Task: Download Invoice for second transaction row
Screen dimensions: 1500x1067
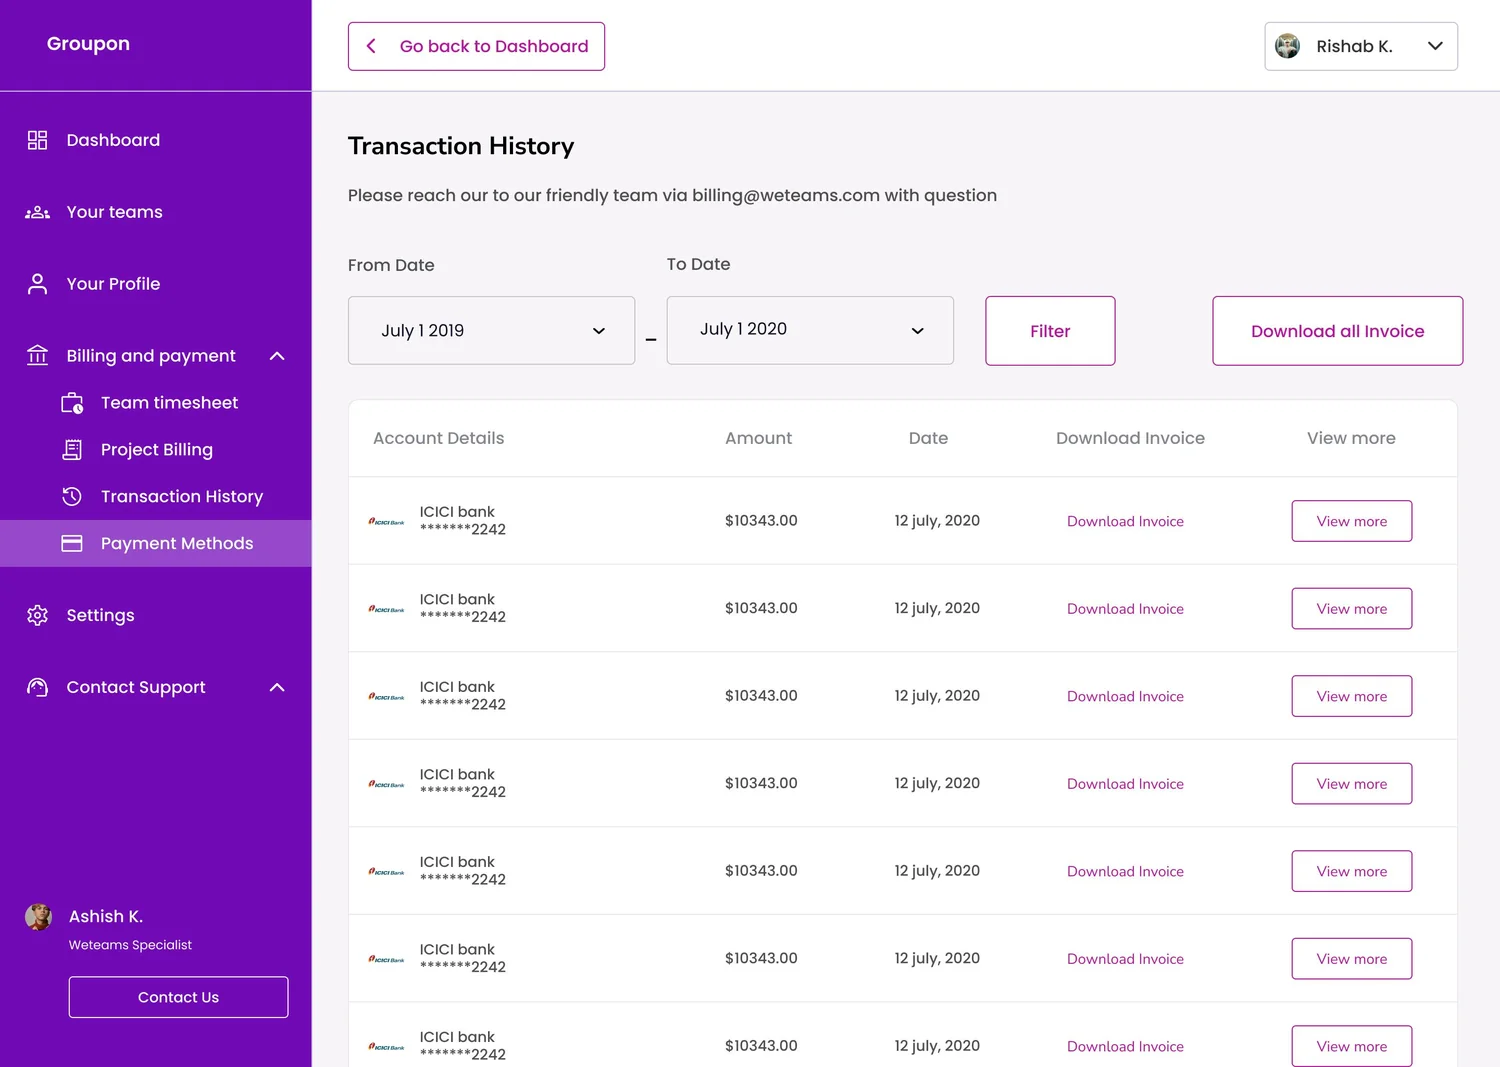Action: [x=1125, y=609]
